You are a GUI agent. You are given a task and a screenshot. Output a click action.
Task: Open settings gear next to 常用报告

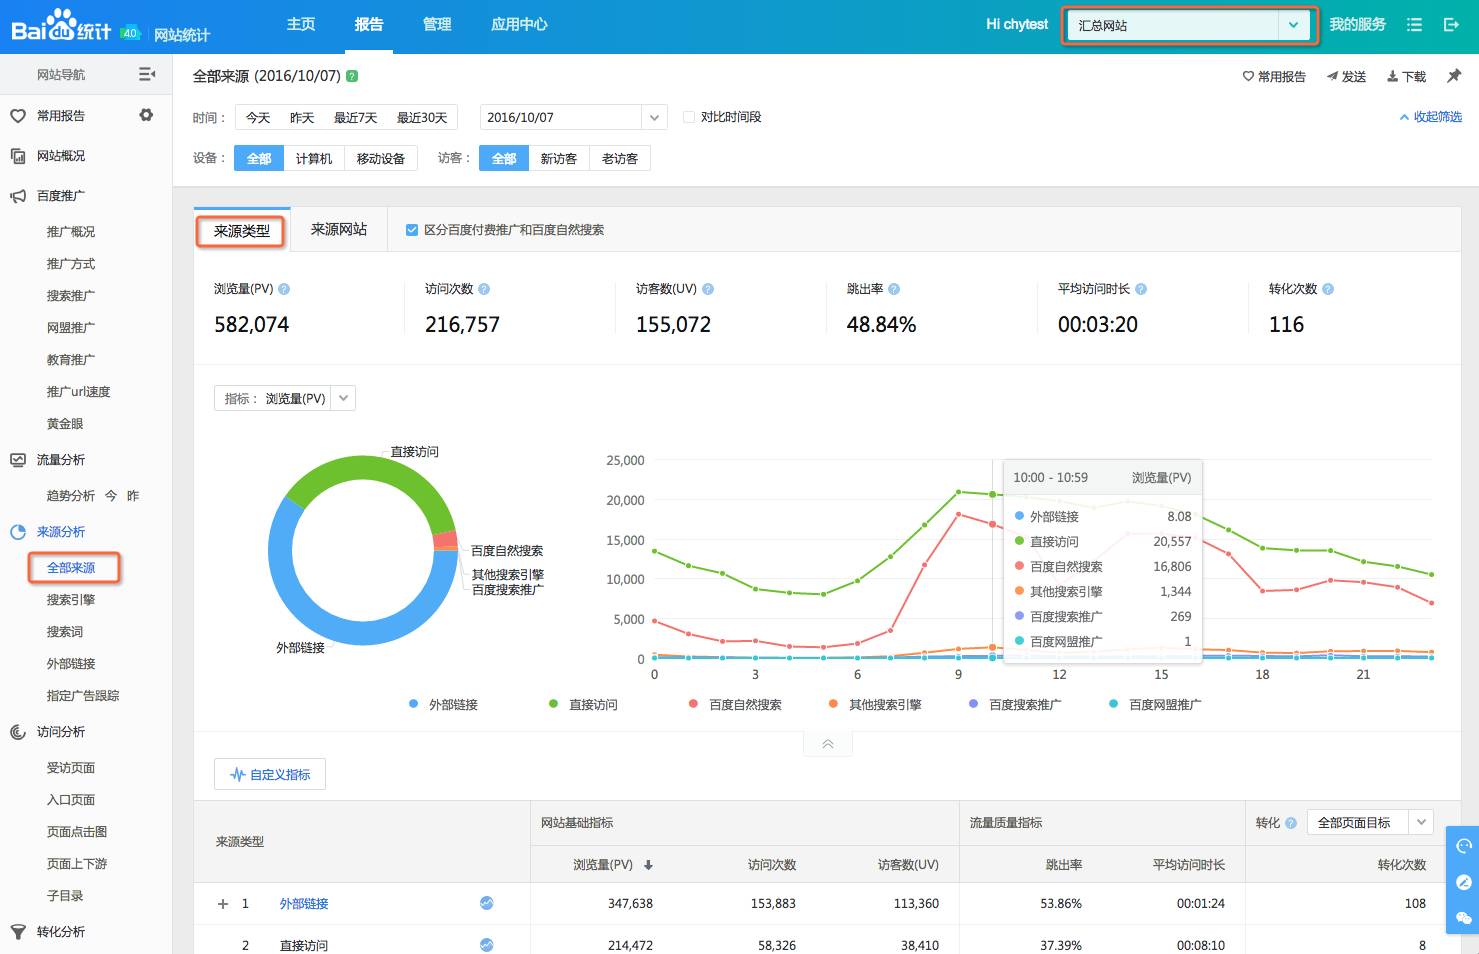(x=146, y=115)
